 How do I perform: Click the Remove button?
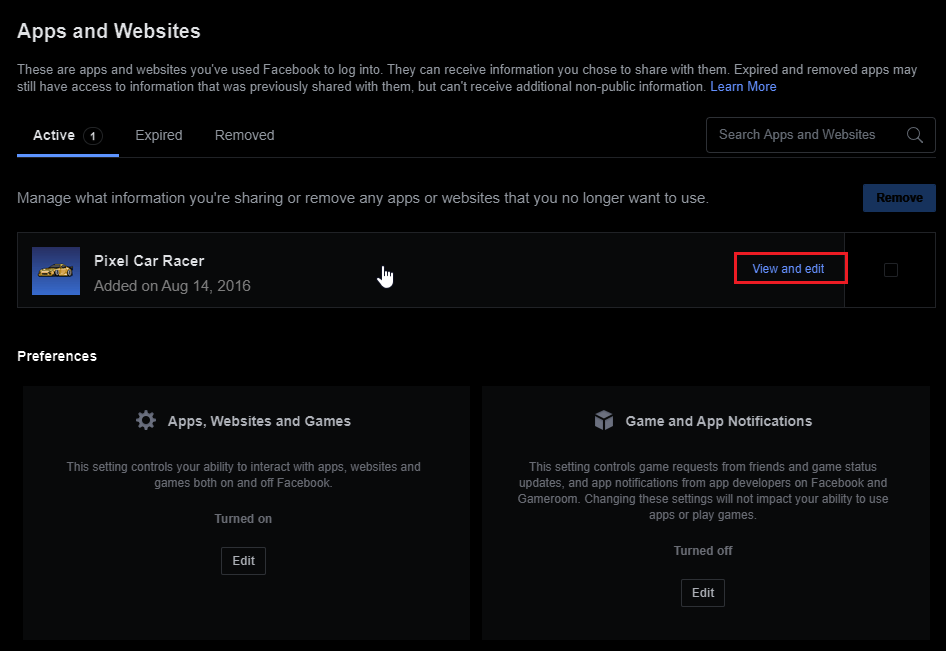point(899,198)
